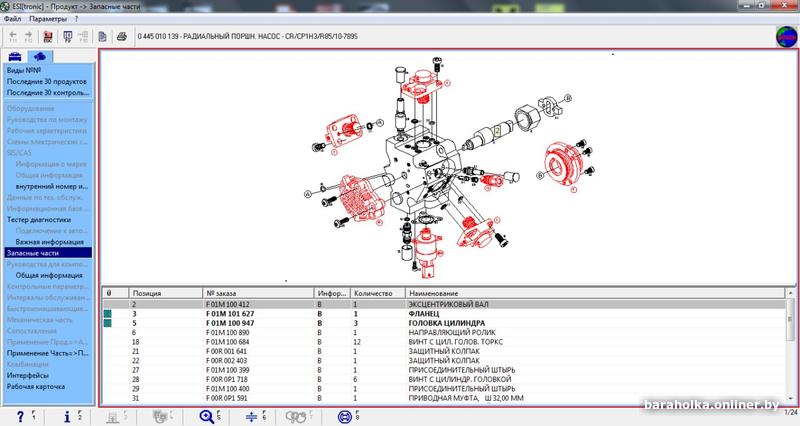Click the info F2 icon
Screen dimensions: 800x426
67,416
